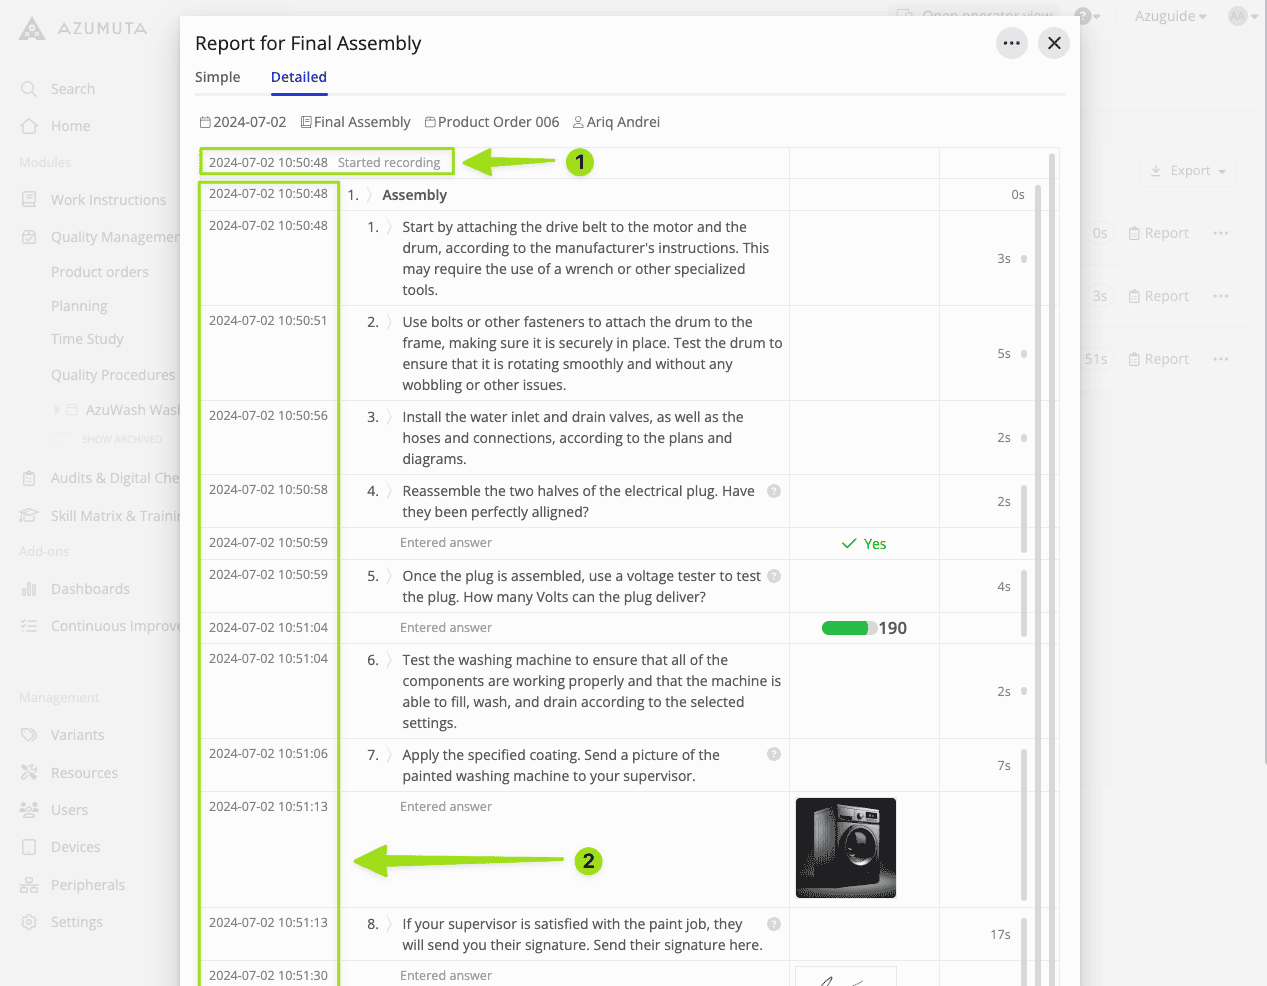Click the Dashboards icon in sidebar
The image size is (1267, 986).
29,589
